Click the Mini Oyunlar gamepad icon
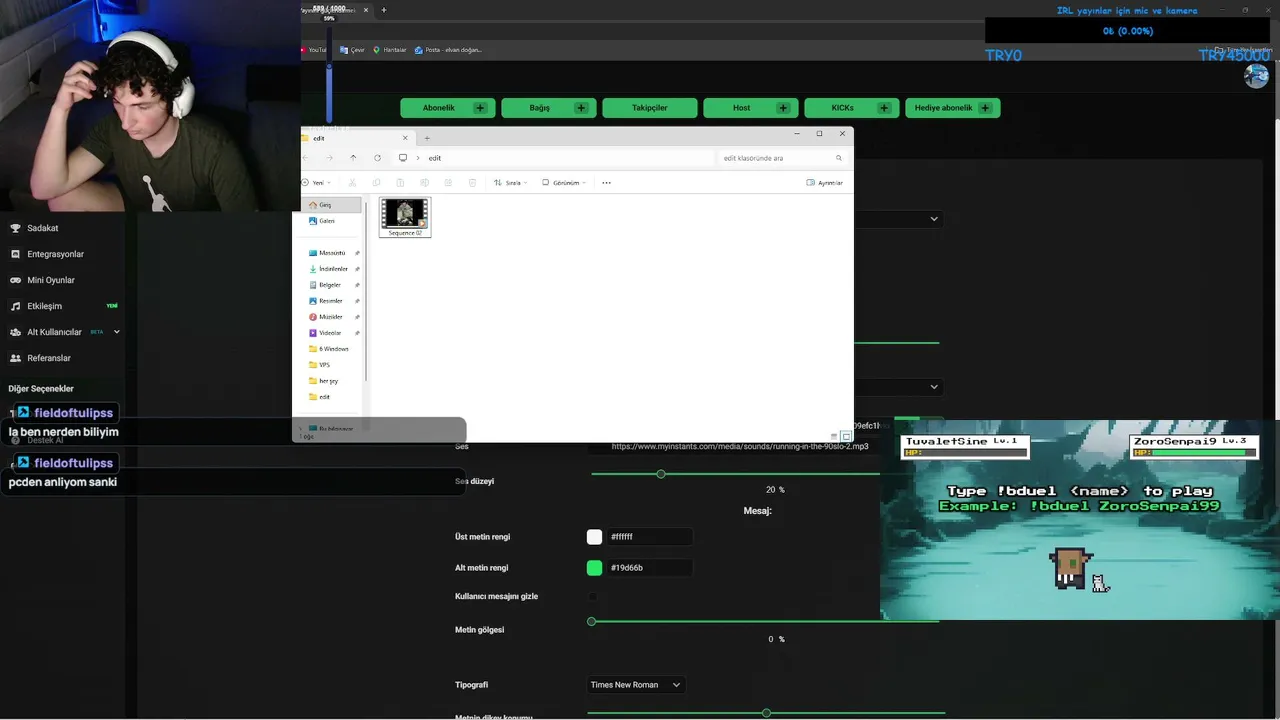 tap(15, 280)
